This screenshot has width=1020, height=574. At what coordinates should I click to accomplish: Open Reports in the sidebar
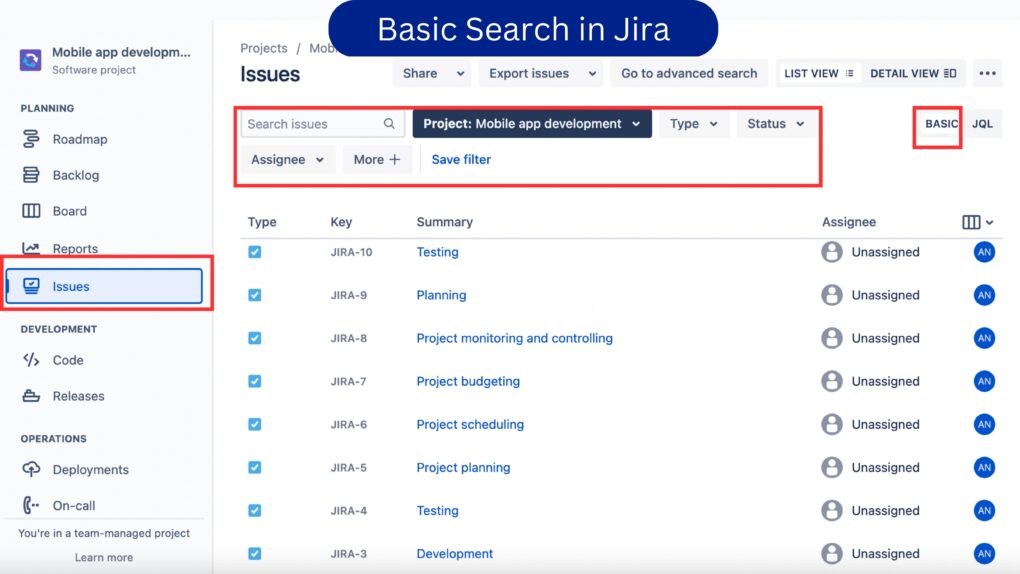click(x=75, y=249)
